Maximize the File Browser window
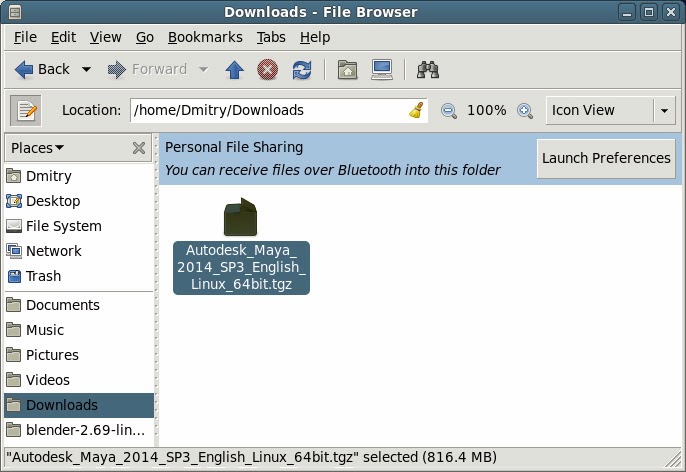Screen dimensions: 686x472 (x=649, y=12)
